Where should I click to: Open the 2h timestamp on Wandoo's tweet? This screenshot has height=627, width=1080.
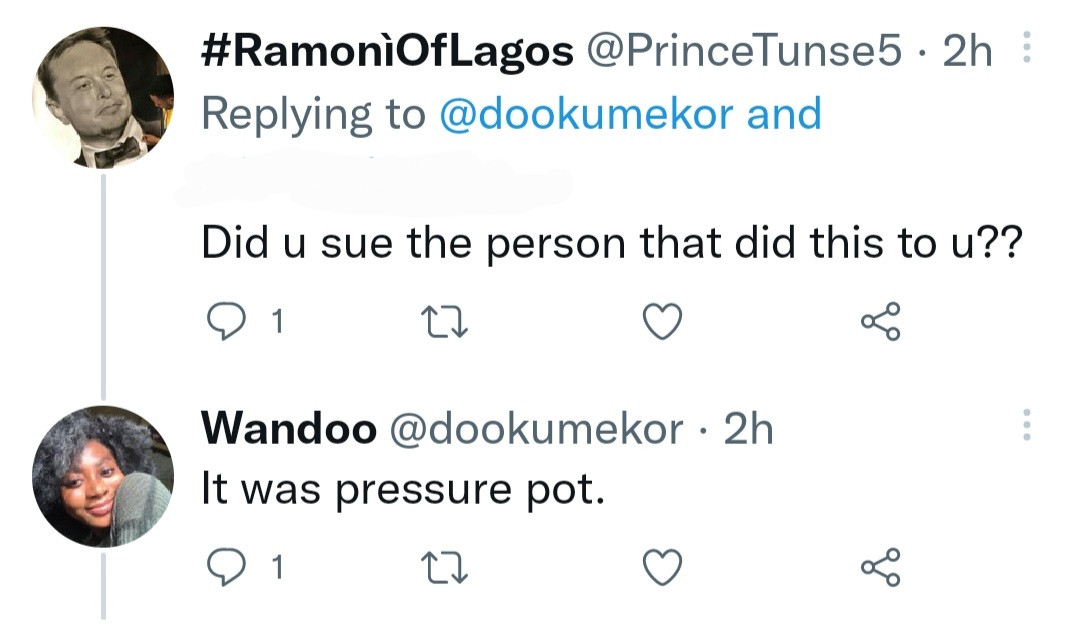pyautogui.click(x=748, y=429)
